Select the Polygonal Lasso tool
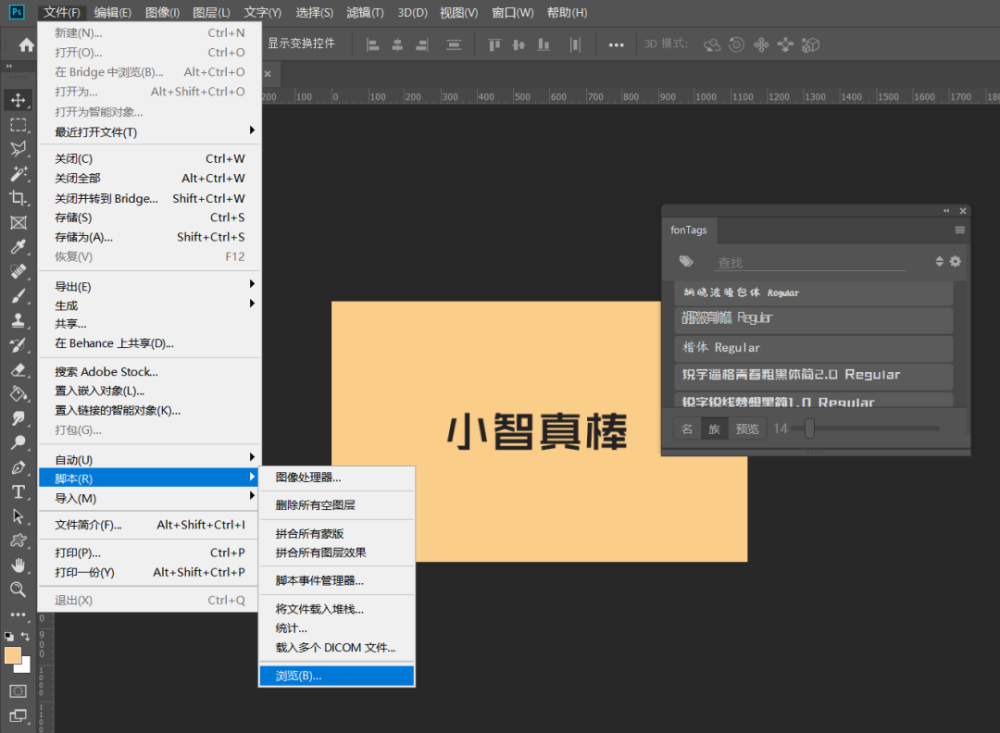 [x=18, y=149]
